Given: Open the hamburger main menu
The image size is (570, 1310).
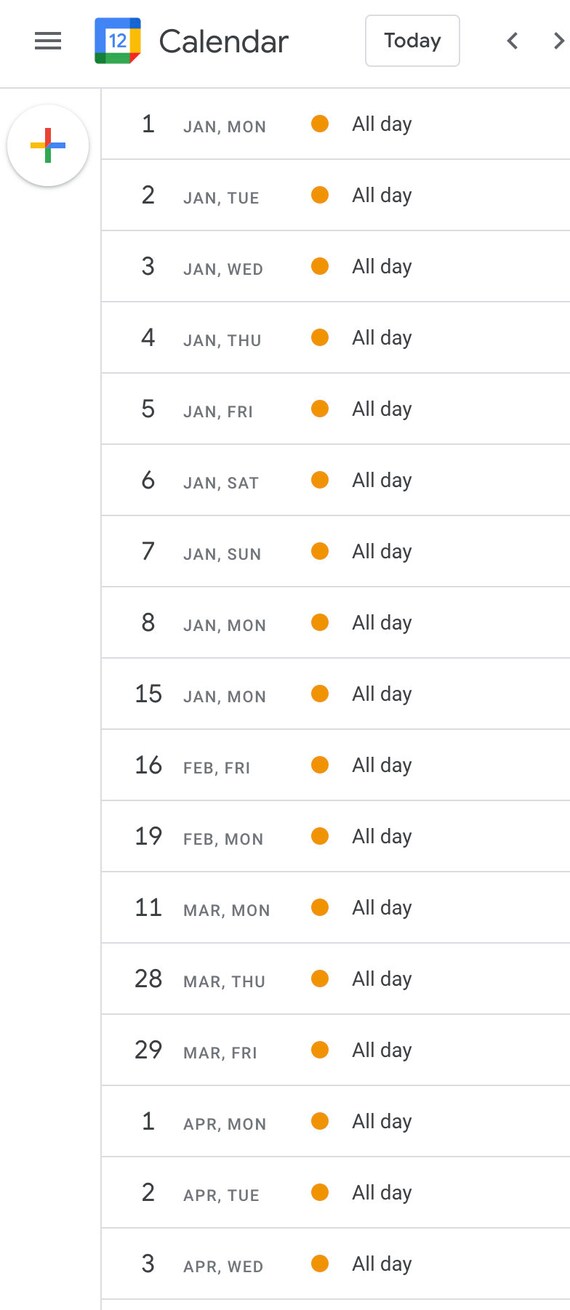Looking at the screenshot, I should pyautogui.click(x=48, y=41).
